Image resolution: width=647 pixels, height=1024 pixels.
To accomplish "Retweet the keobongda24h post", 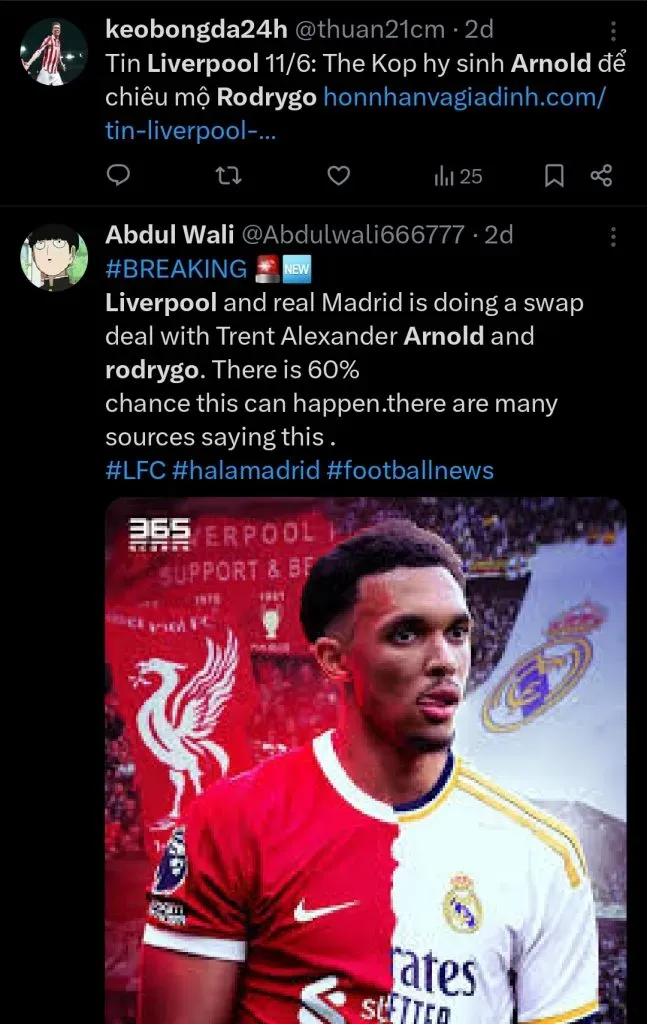I will (229, 175).
